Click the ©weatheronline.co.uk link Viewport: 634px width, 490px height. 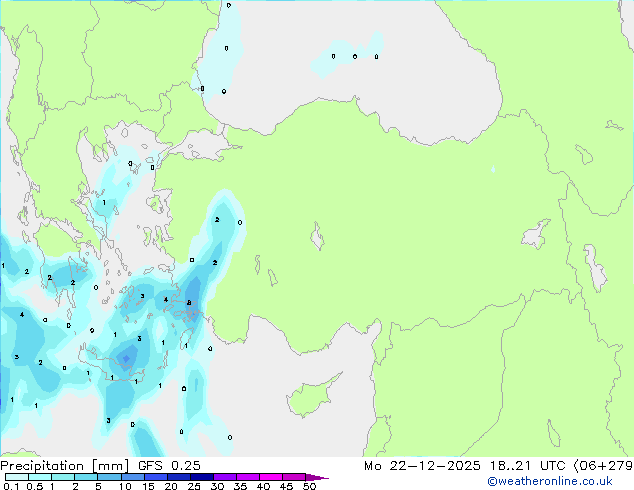coord(549,481)
